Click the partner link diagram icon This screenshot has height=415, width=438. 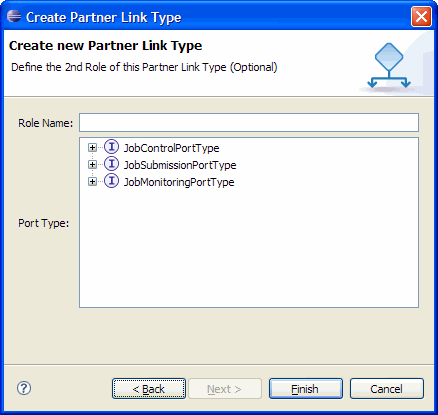(x=389, y=66)
